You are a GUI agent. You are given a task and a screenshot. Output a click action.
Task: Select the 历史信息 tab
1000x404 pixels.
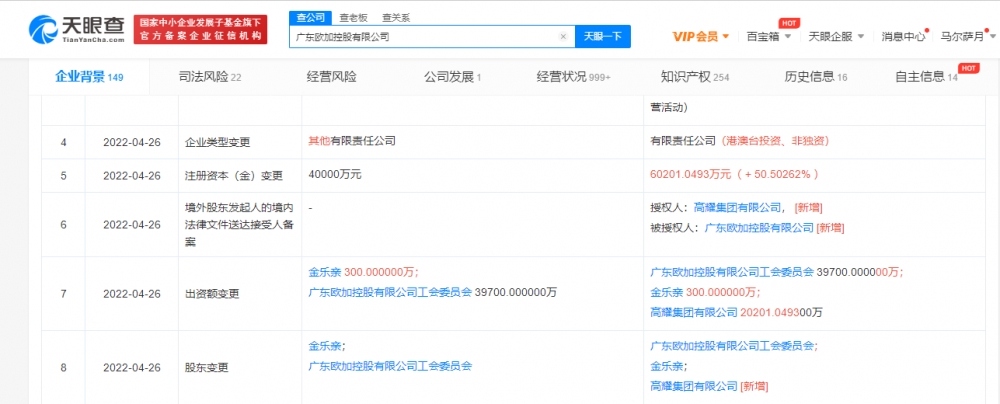click(x=816, y=77)
